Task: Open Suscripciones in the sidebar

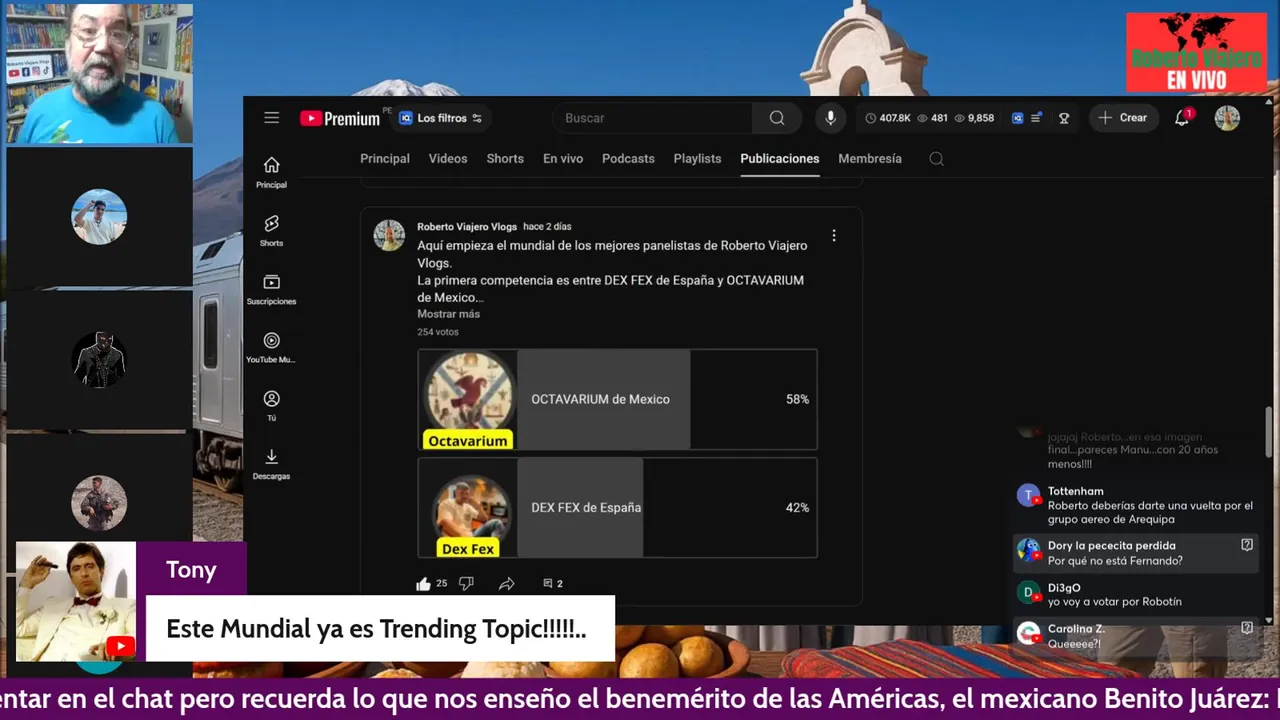Action: pos(271,288)
